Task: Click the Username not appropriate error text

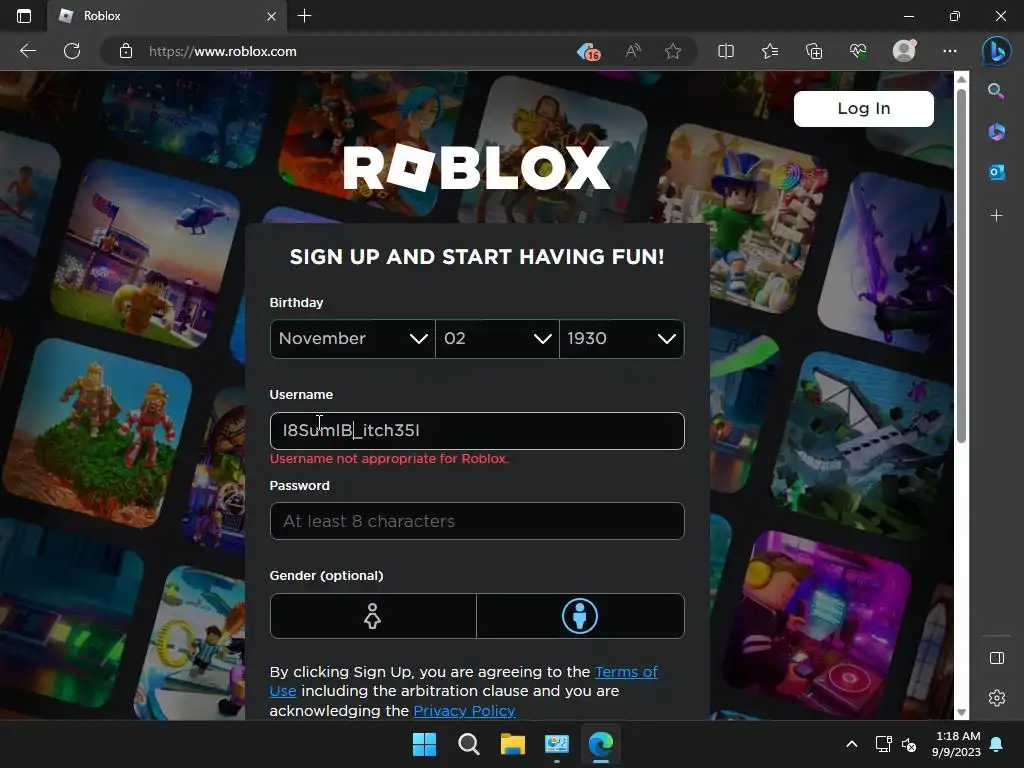Action: 389,458
